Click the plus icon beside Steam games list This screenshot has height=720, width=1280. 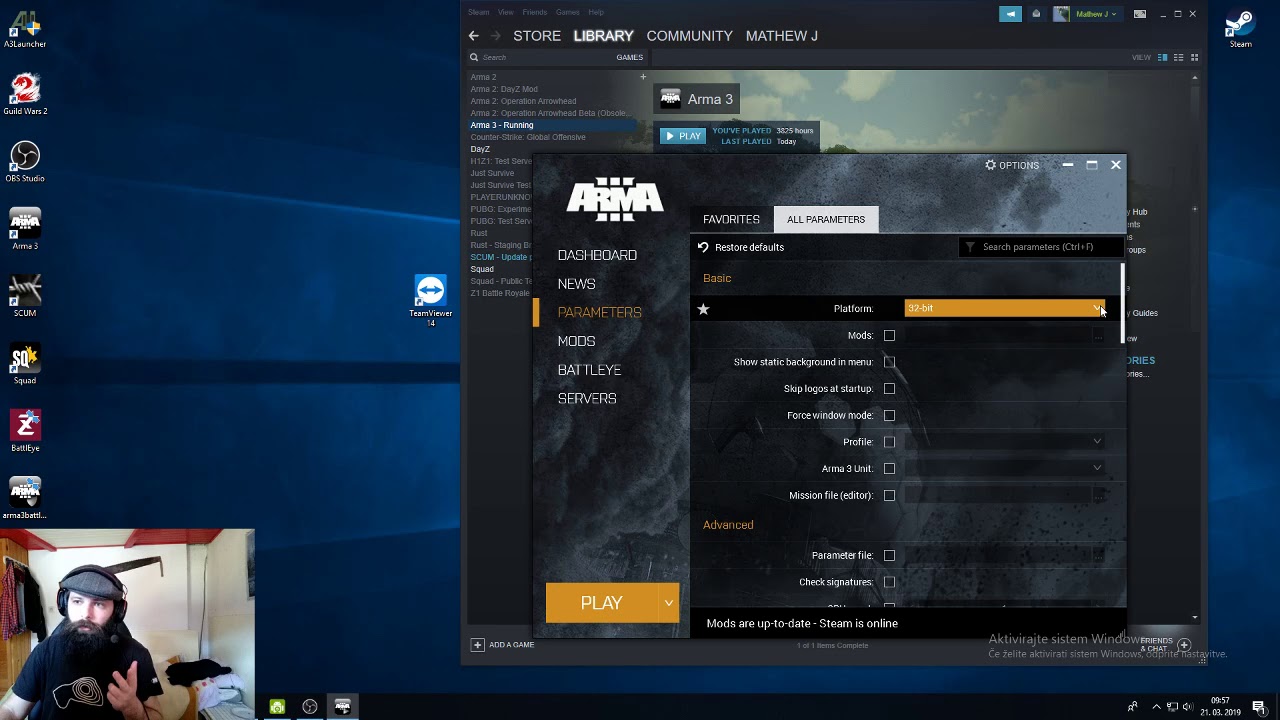coord(643,77)
